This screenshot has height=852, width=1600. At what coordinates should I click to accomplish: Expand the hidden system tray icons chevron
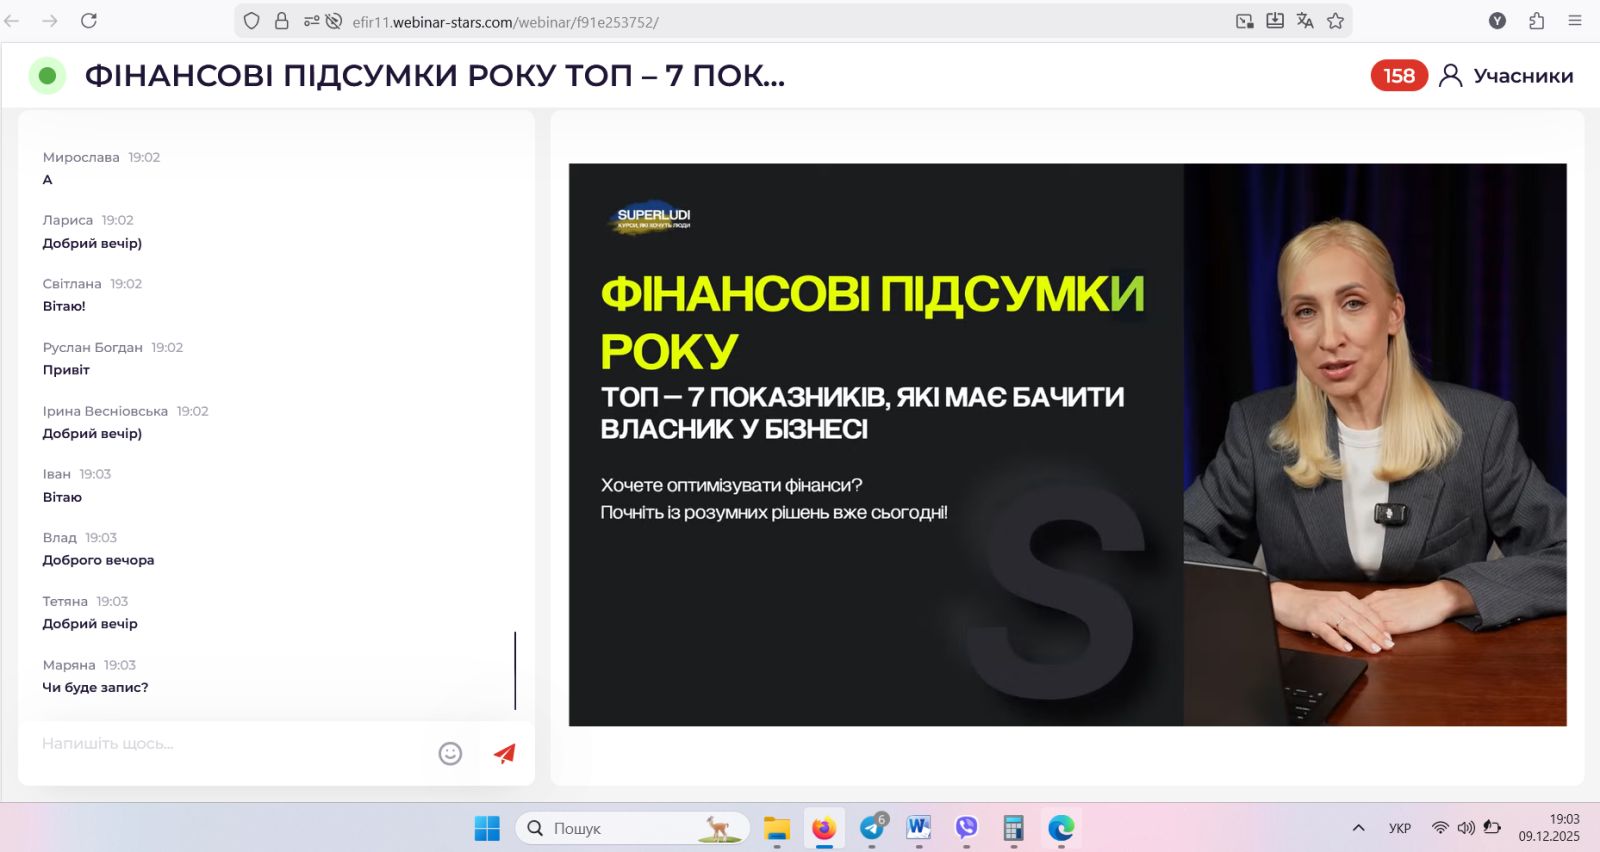(1358, 828)
